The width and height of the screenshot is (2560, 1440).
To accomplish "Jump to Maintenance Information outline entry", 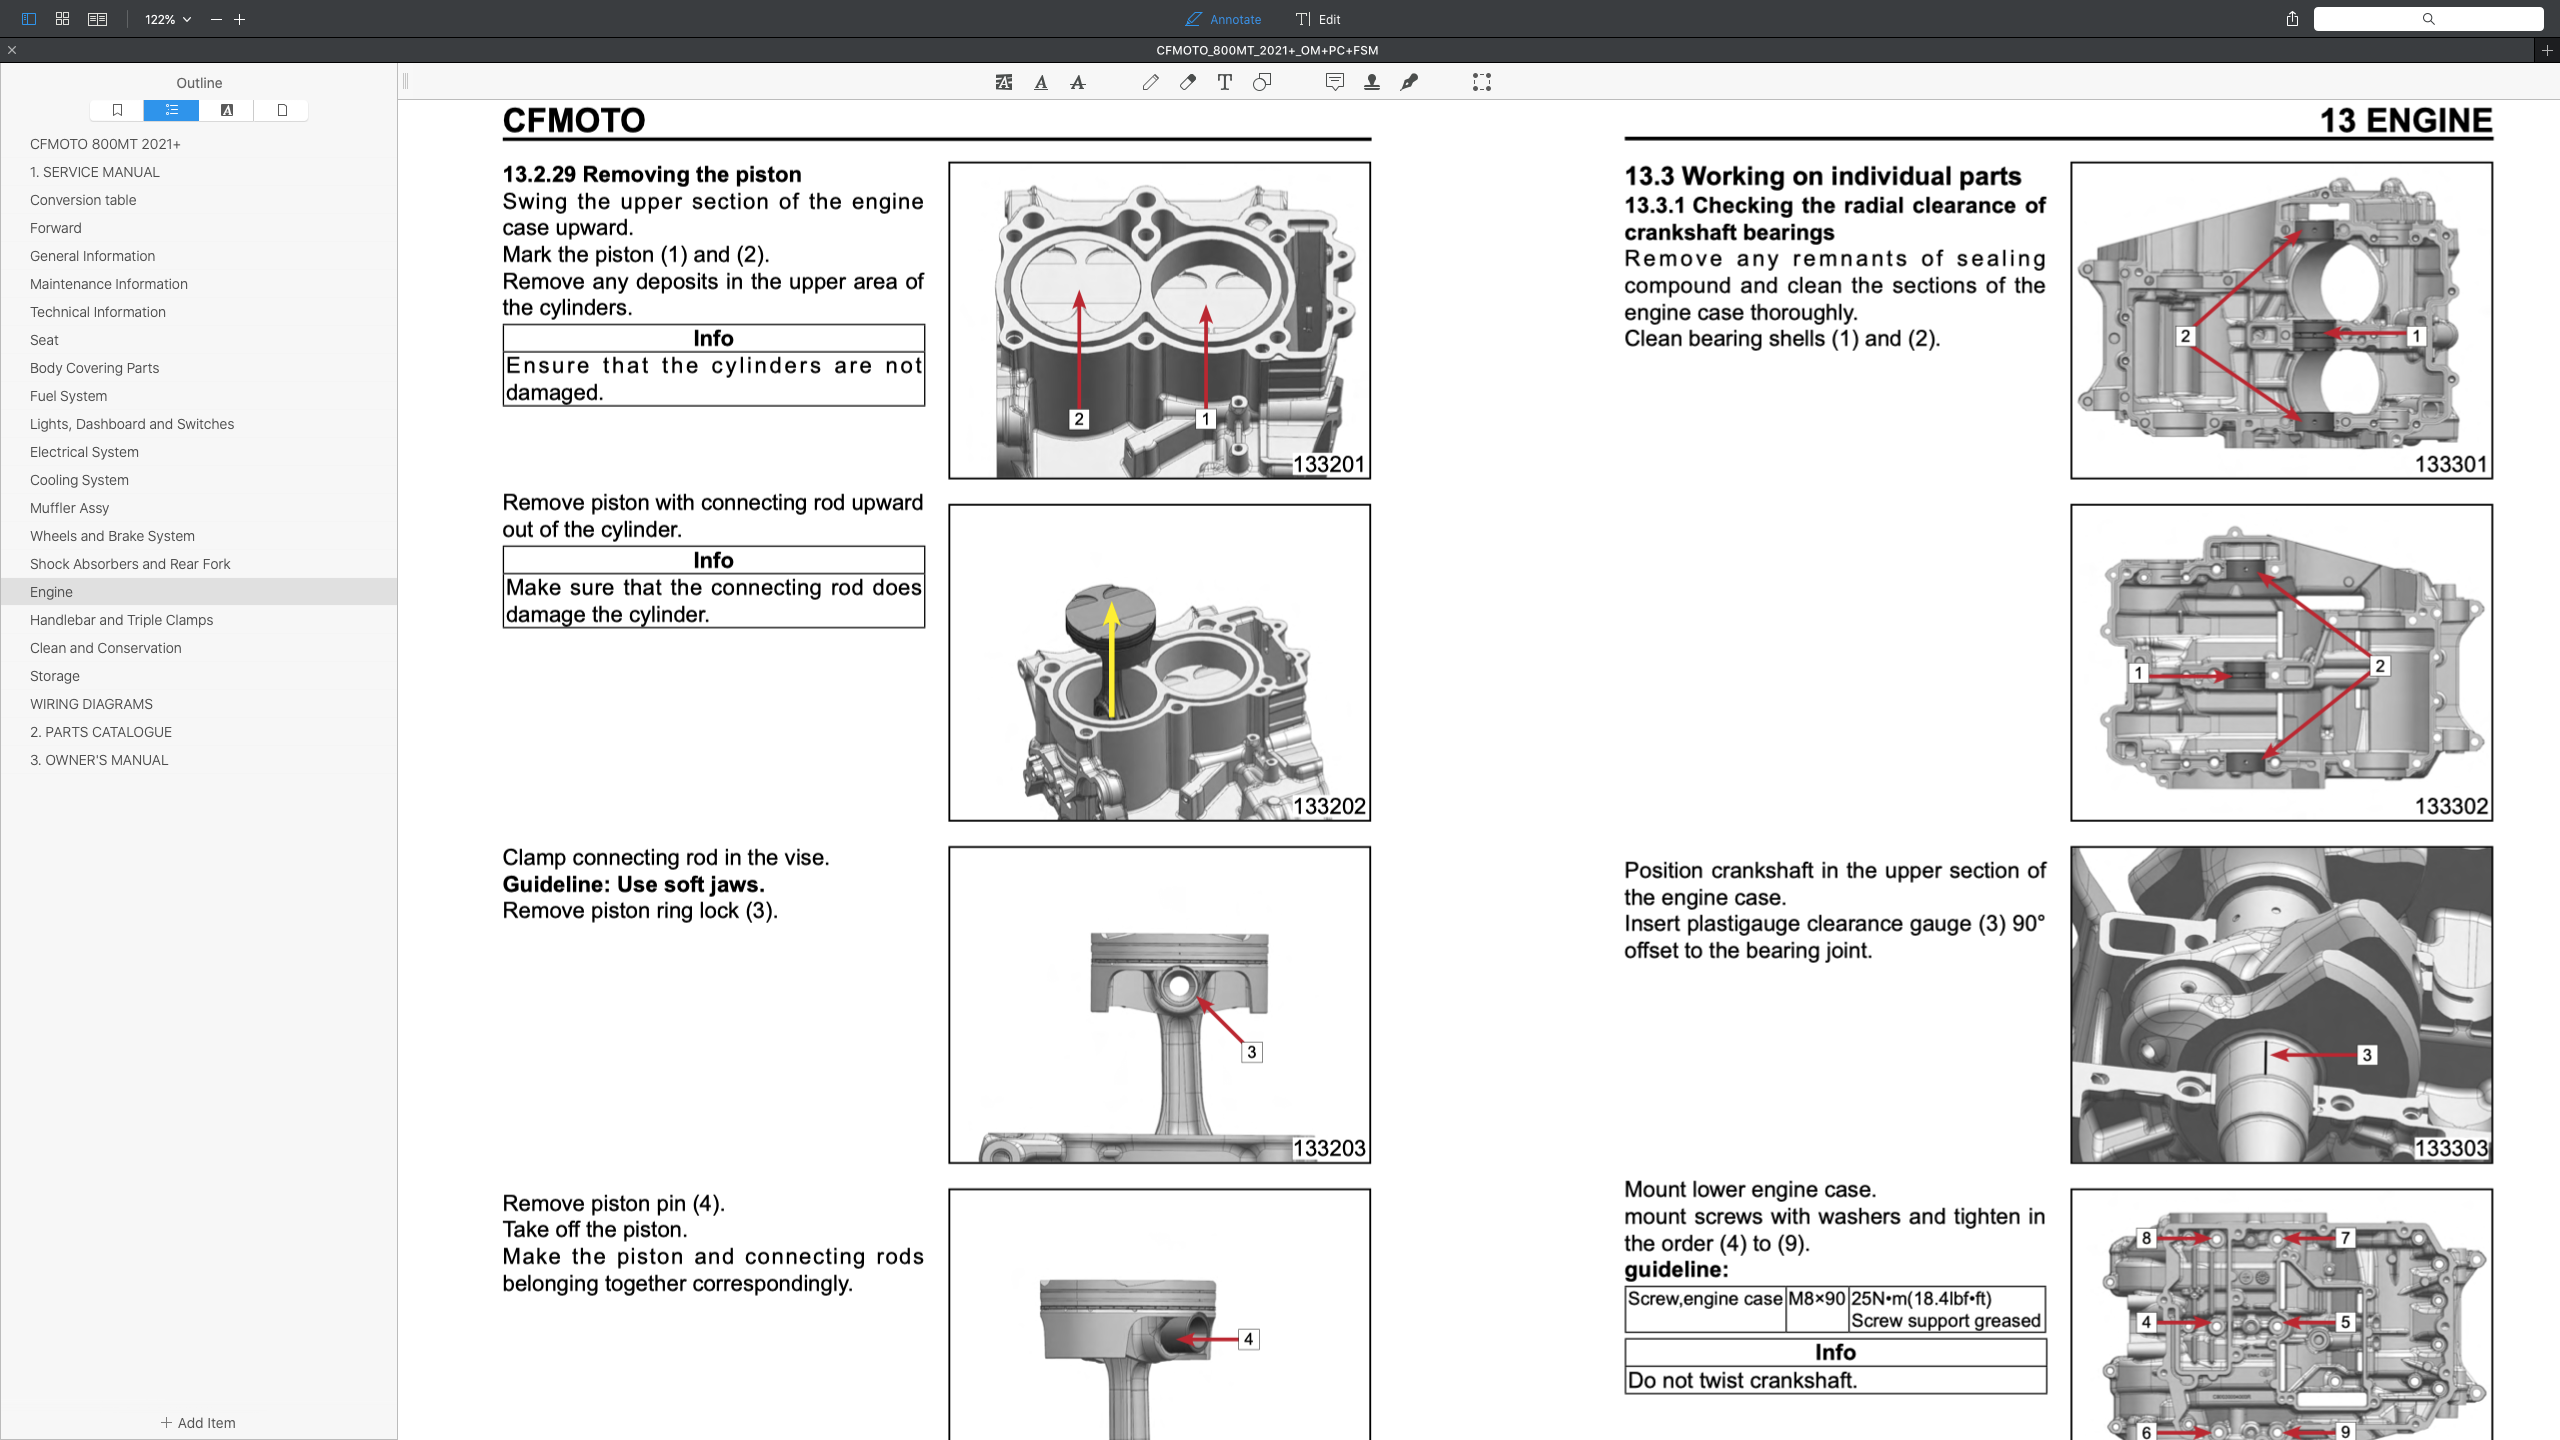I will (109, 284).
